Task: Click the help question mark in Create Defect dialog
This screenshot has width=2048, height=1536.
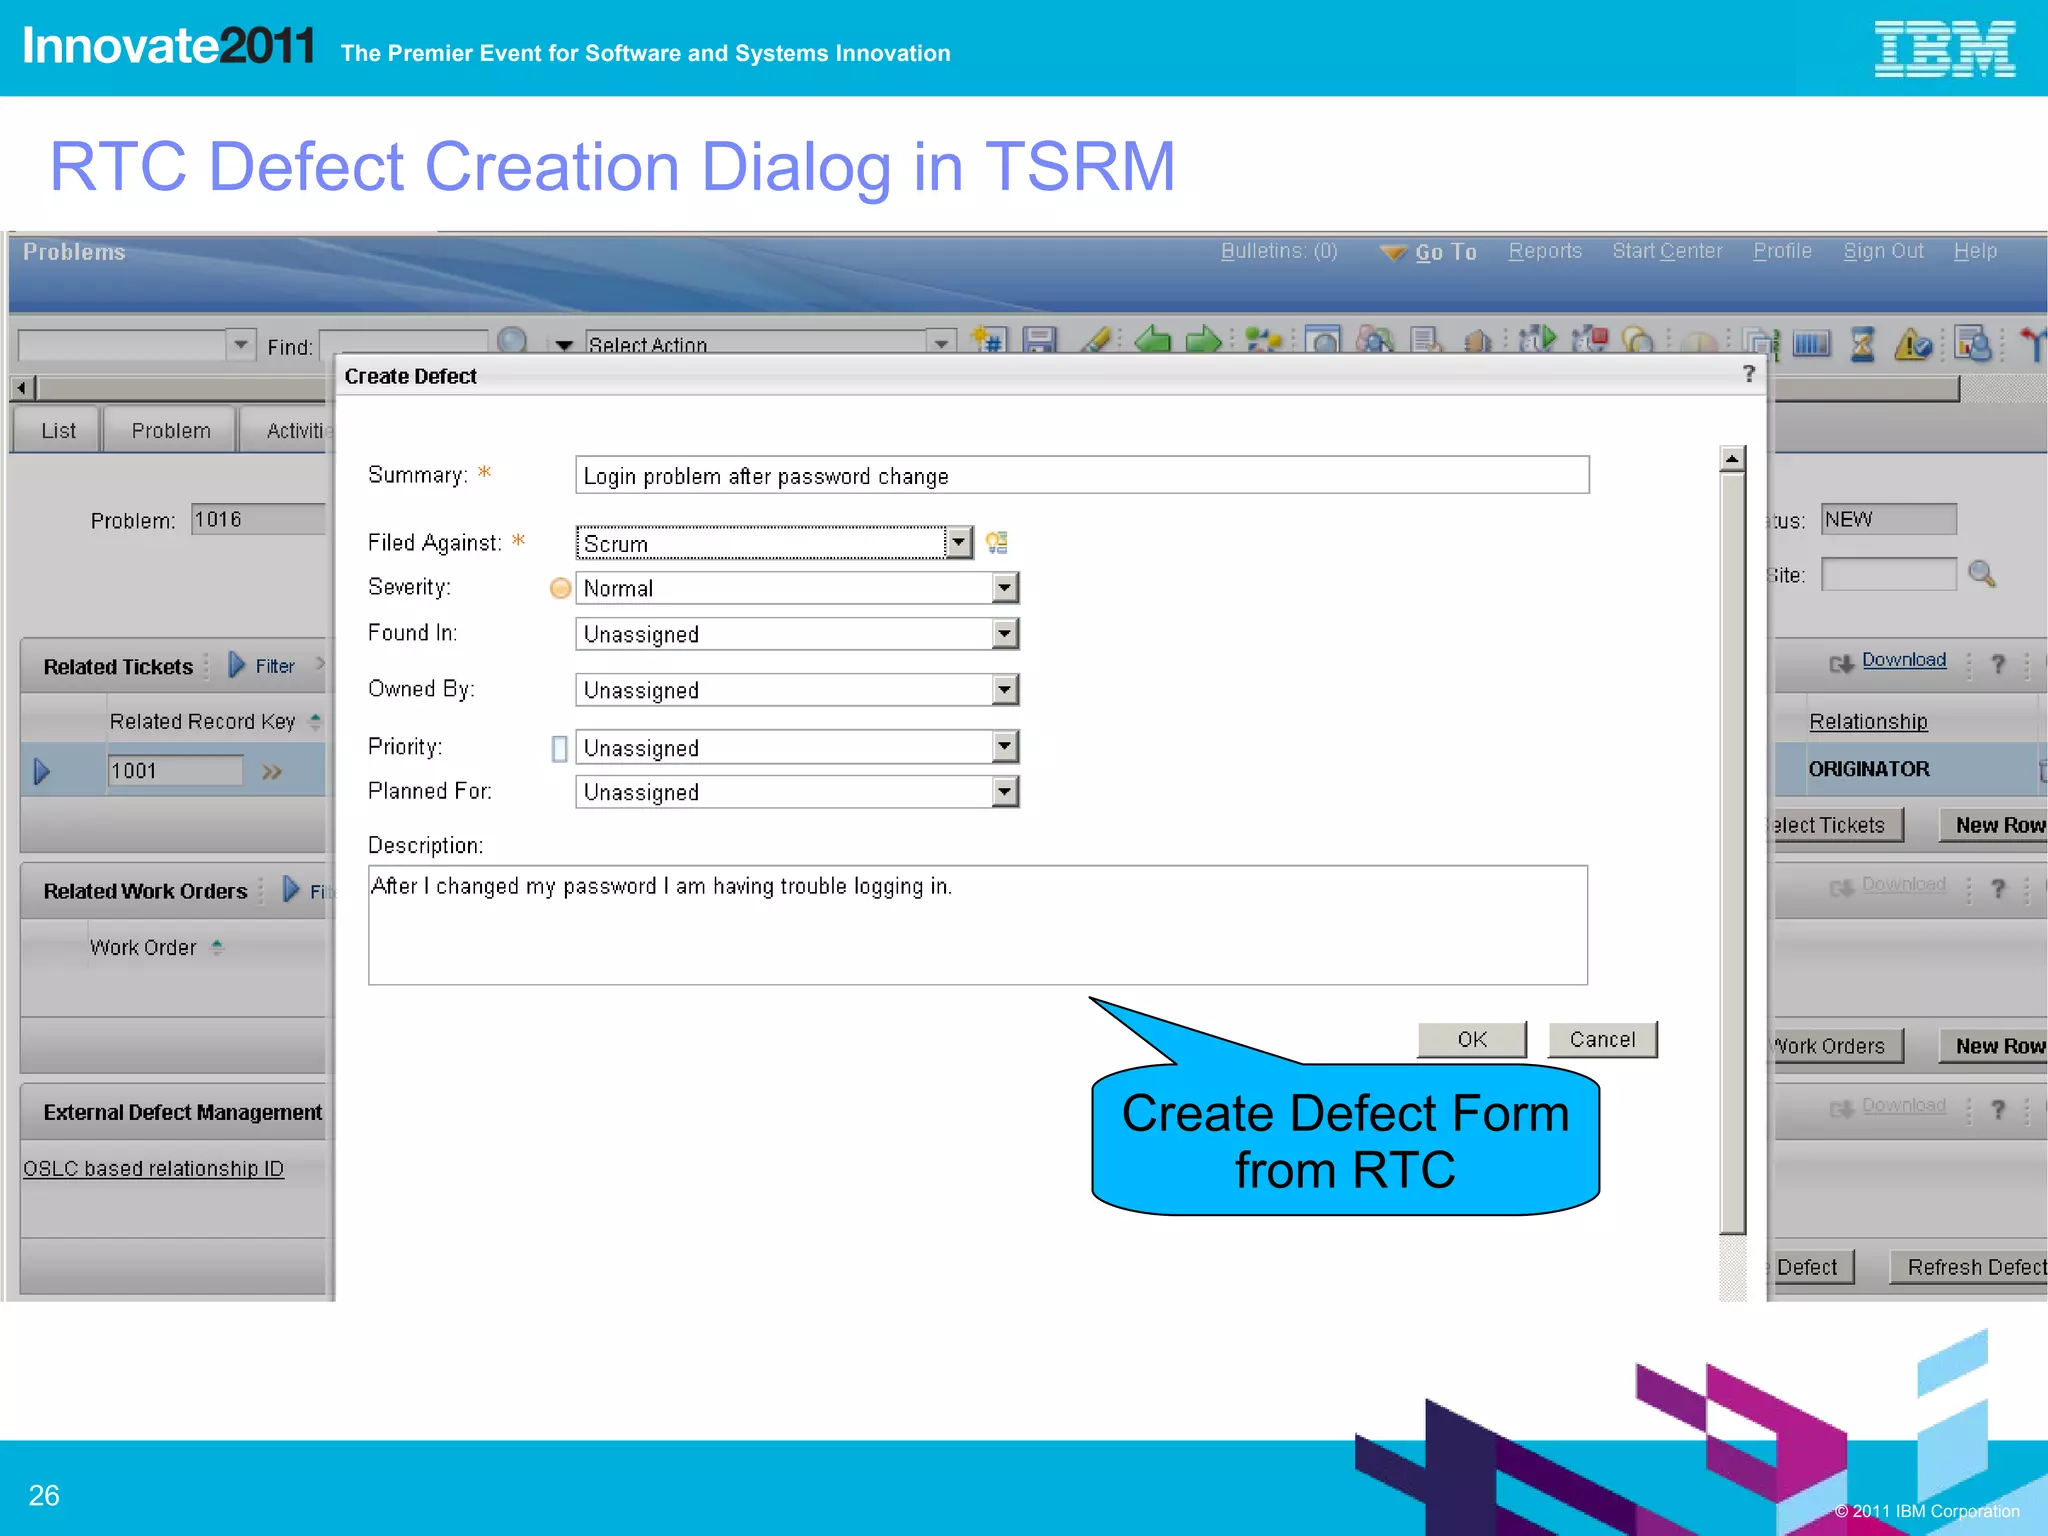Action: [1748, 374]
